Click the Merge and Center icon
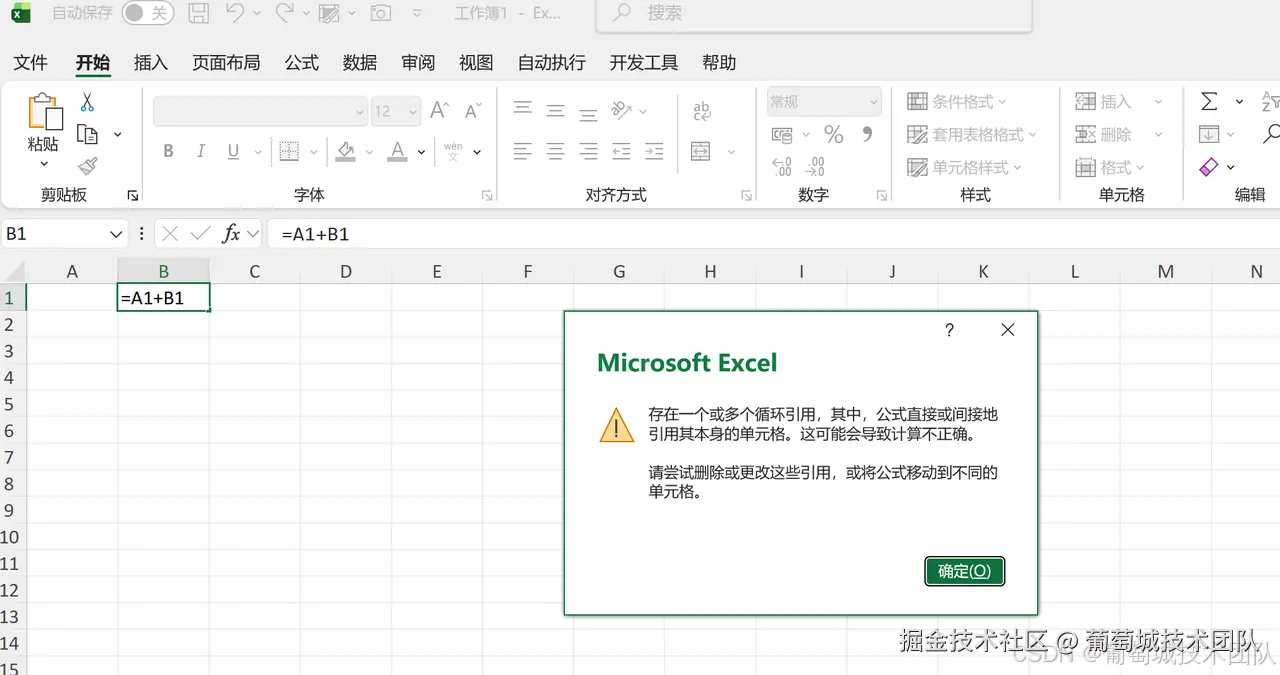This screenshot has height=675, width=1280. (x=701, y=152)
